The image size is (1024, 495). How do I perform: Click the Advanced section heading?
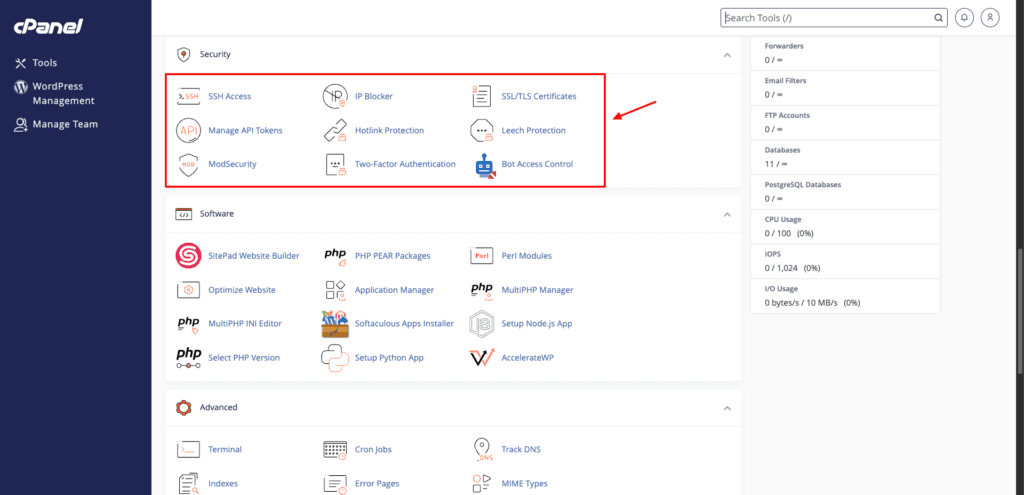coord(218,407)
